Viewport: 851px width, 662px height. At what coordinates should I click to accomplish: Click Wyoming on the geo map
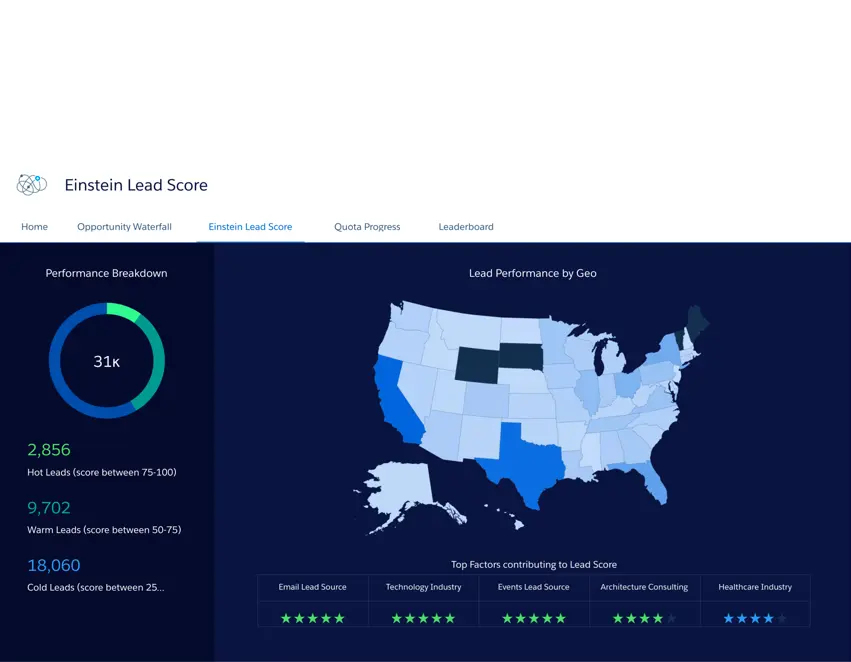tap(477, 365)
